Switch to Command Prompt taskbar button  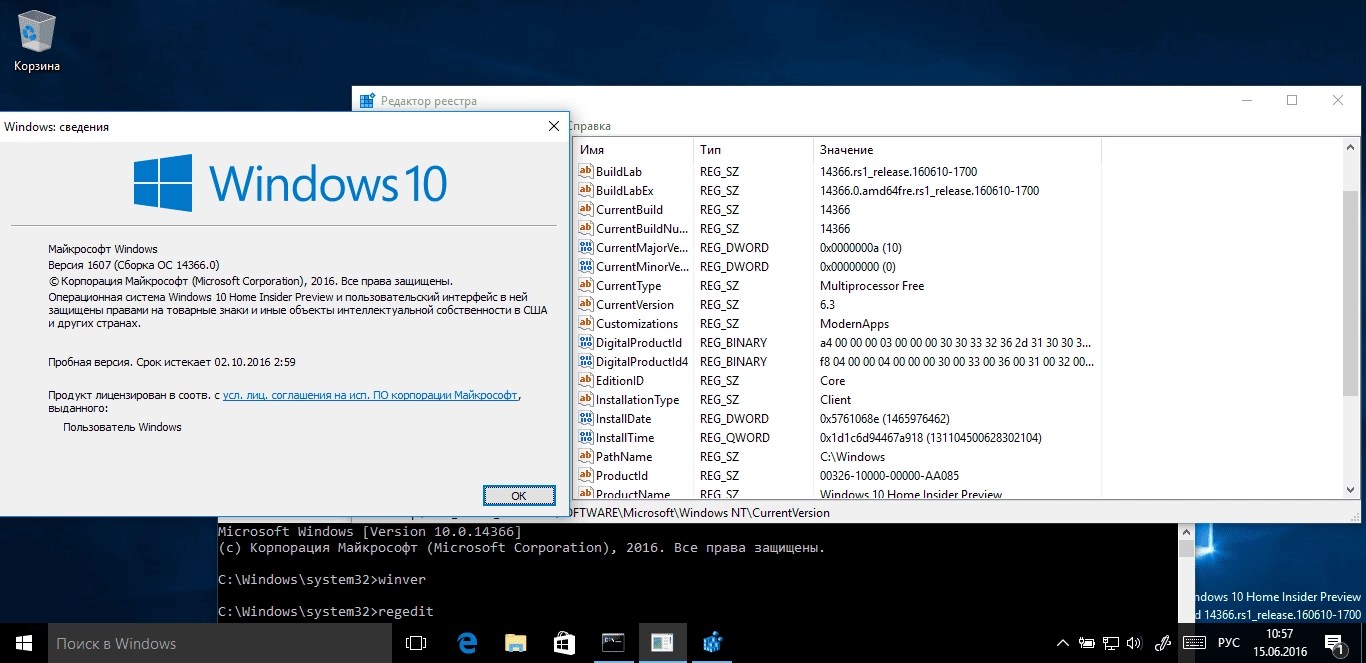tap(613, 643)
